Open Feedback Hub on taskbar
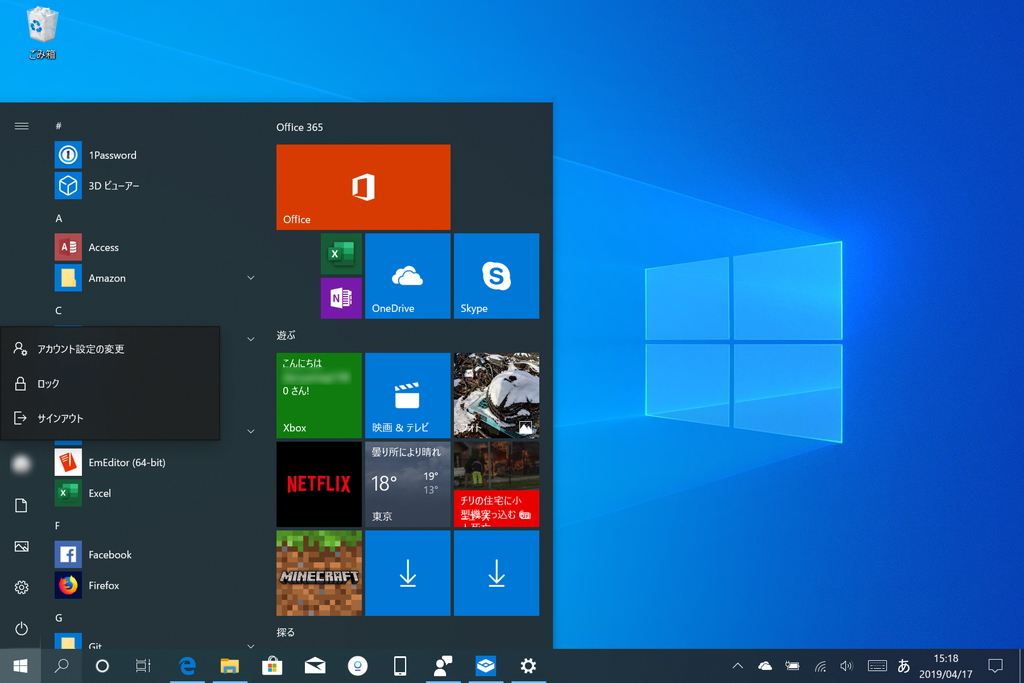 443,666
